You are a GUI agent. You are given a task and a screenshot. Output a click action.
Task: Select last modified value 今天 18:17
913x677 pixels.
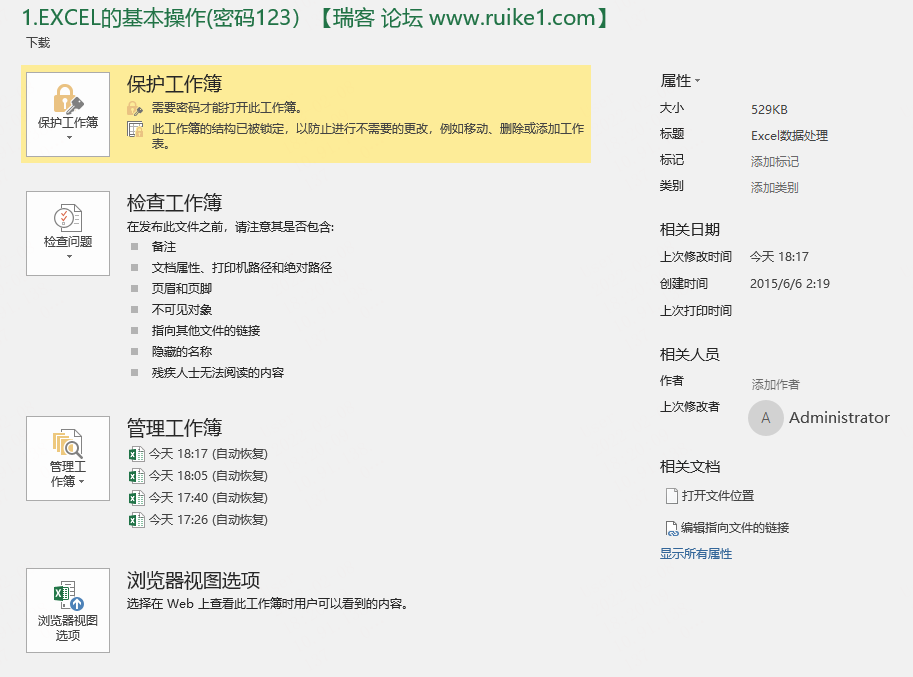tap(779, 257)
